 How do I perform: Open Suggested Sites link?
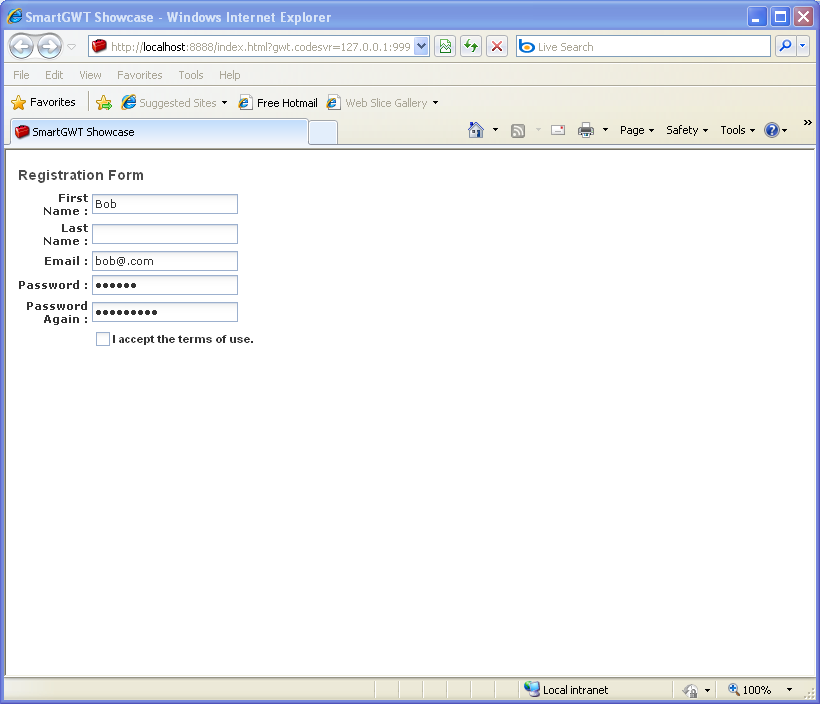(169, 103)
